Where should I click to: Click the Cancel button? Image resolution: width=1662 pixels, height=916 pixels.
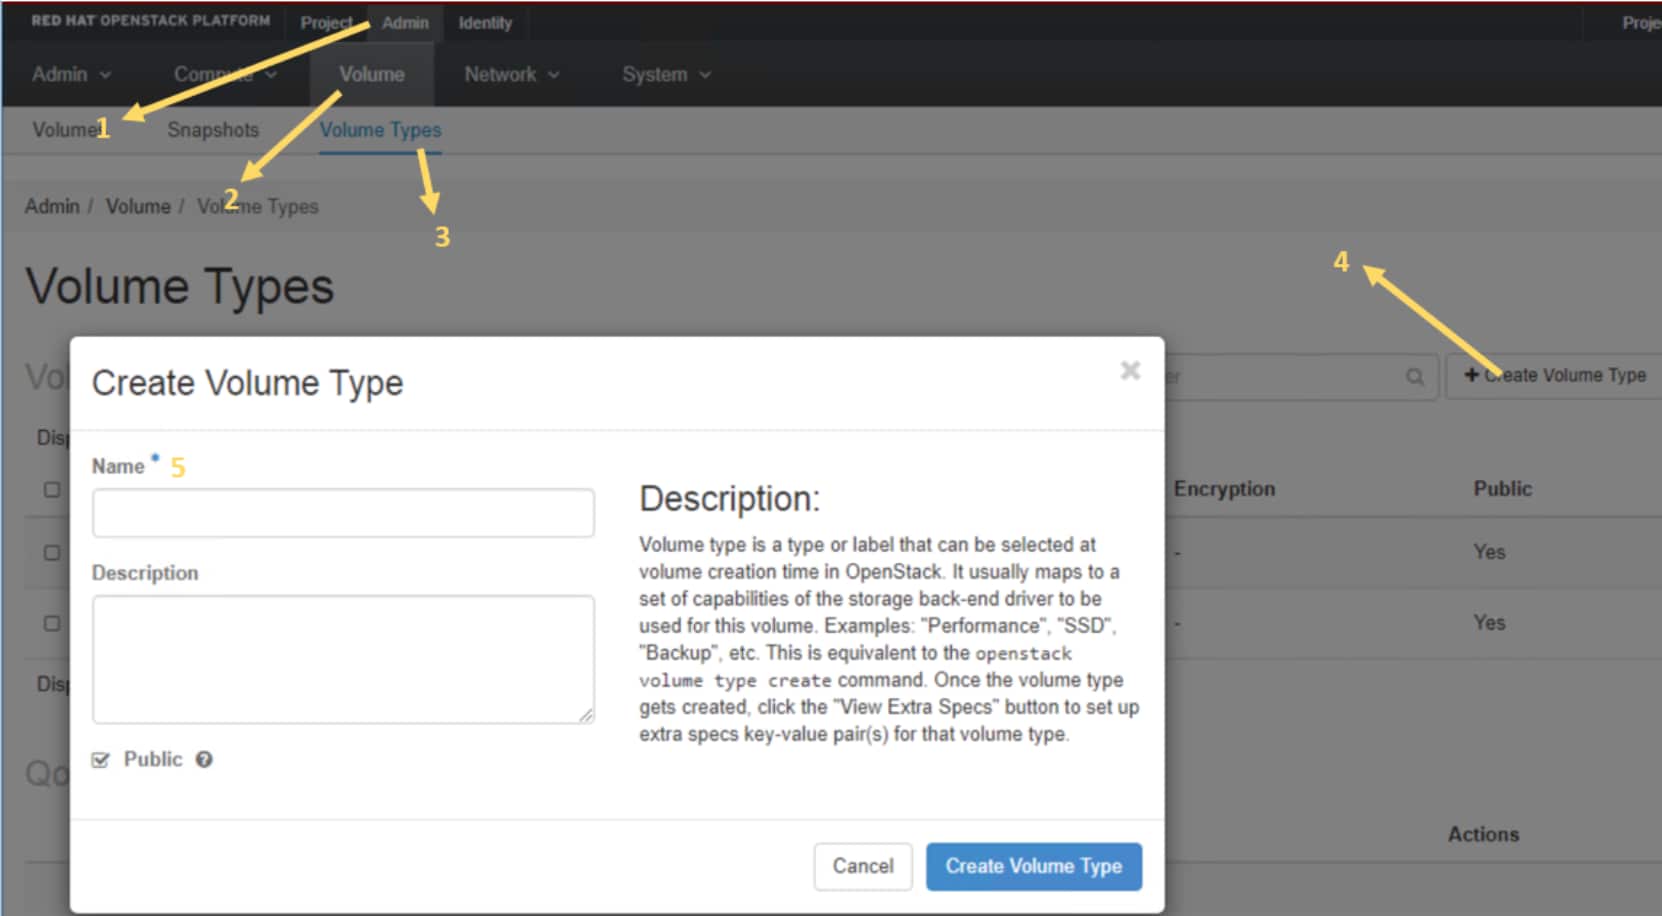click(x=863, y=866)
